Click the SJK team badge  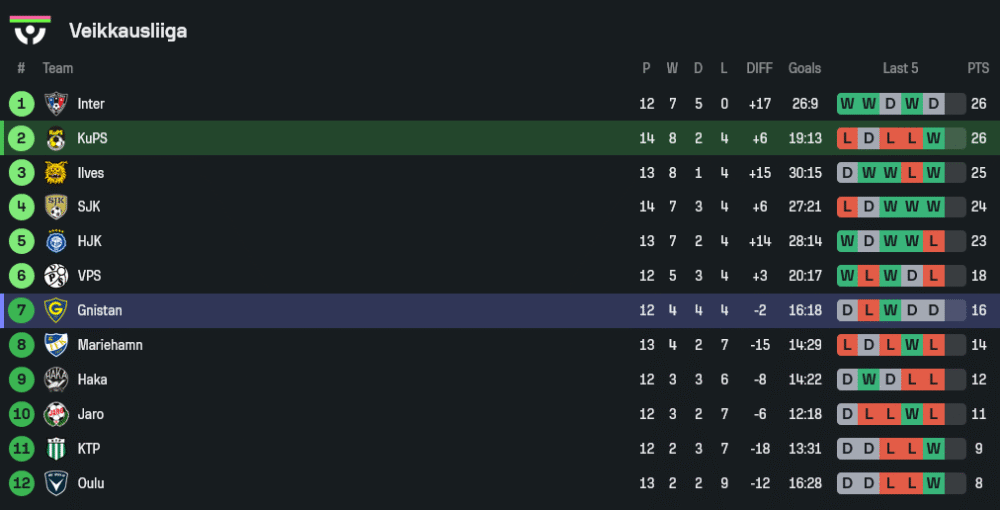(55, 207)
